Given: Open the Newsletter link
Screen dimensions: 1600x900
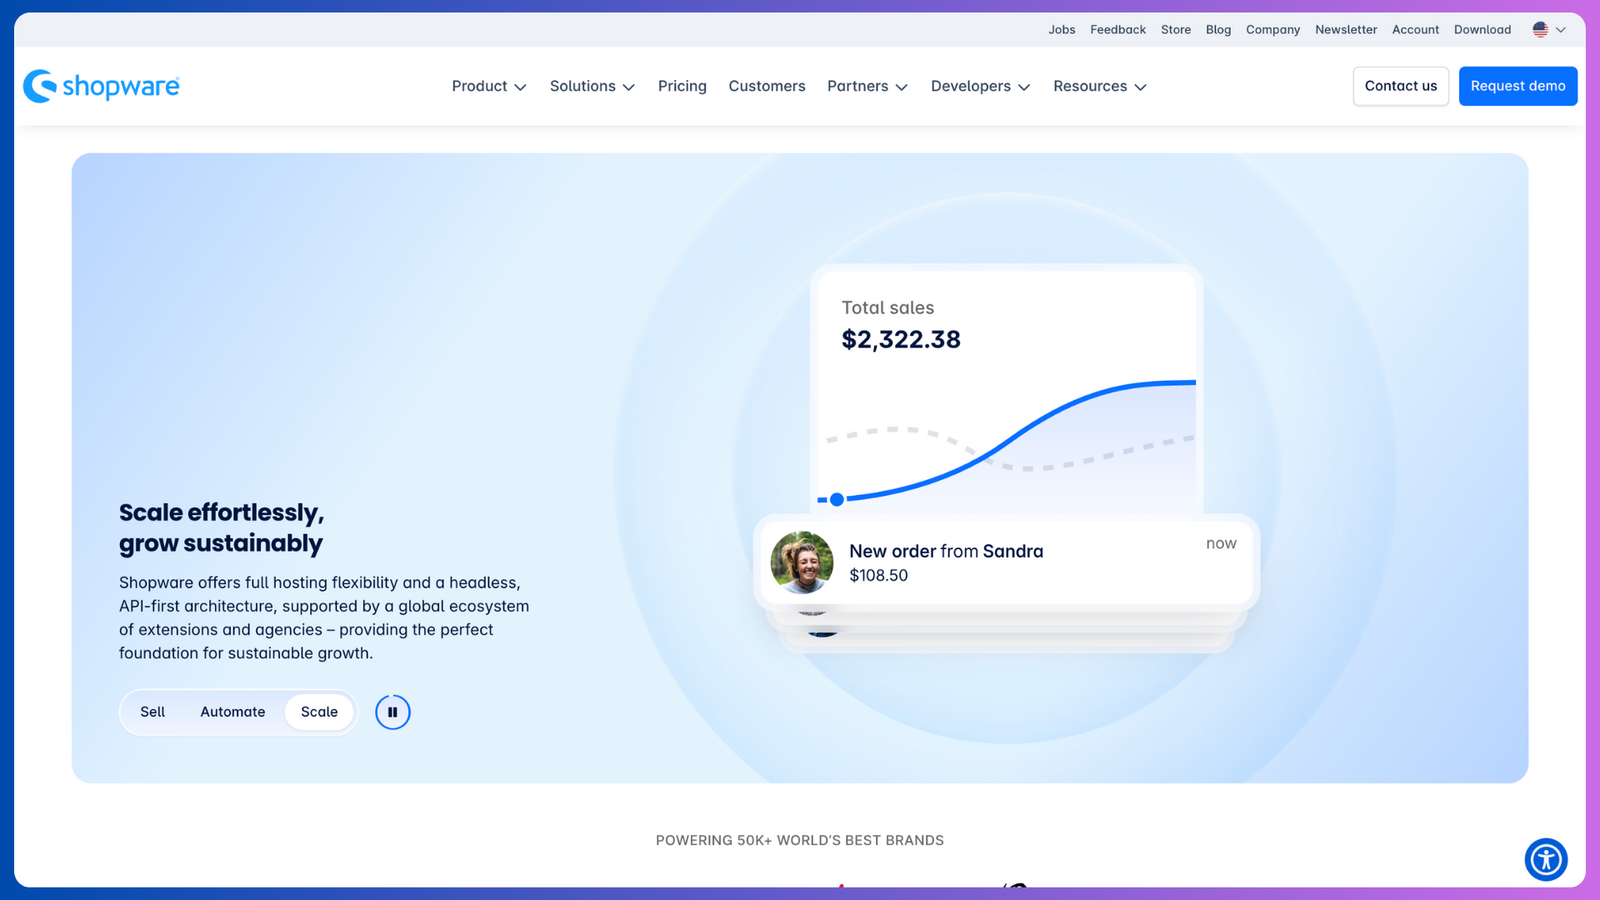Looking at the screenshot, I should [x=1346, y=30].
